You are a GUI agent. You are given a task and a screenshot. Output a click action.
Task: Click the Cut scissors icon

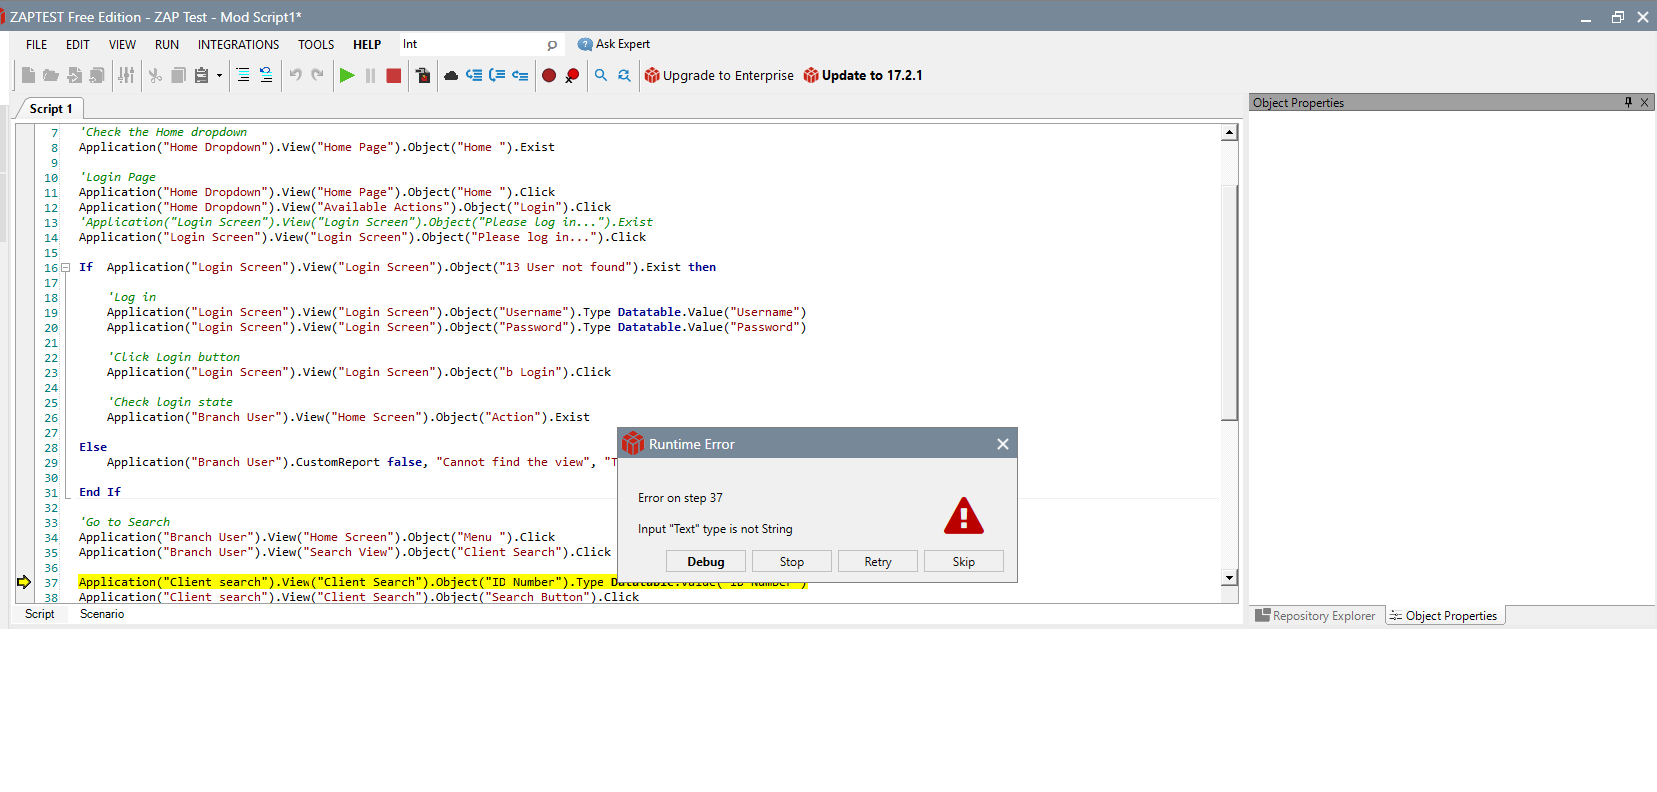click(x=155, y=75)
